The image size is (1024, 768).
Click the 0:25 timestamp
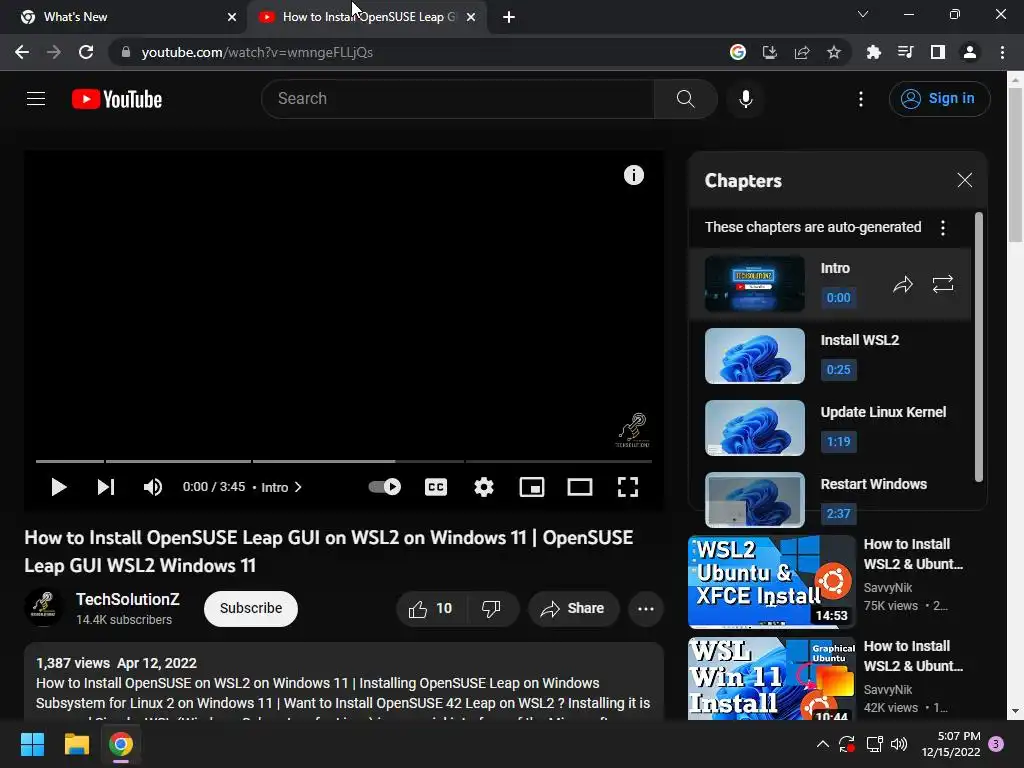click(x=839, y=370)
